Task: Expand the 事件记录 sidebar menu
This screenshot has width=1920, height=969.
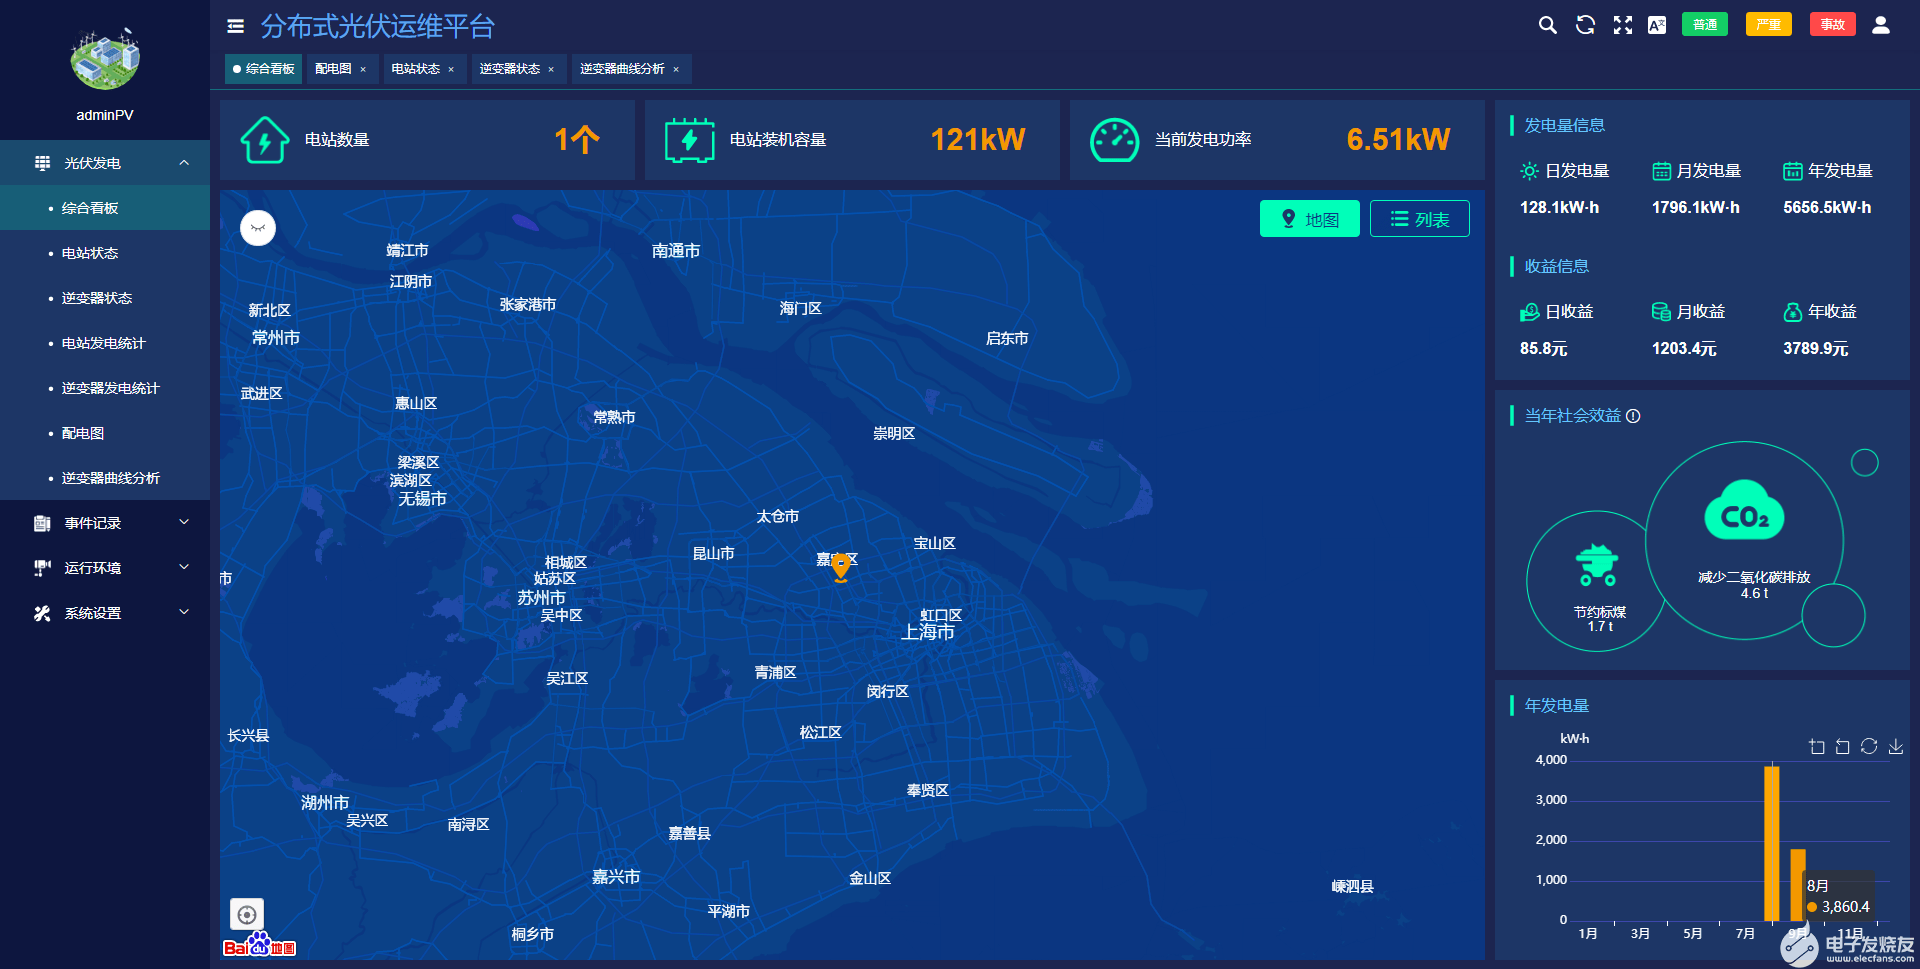Action: tap(105, 523)
